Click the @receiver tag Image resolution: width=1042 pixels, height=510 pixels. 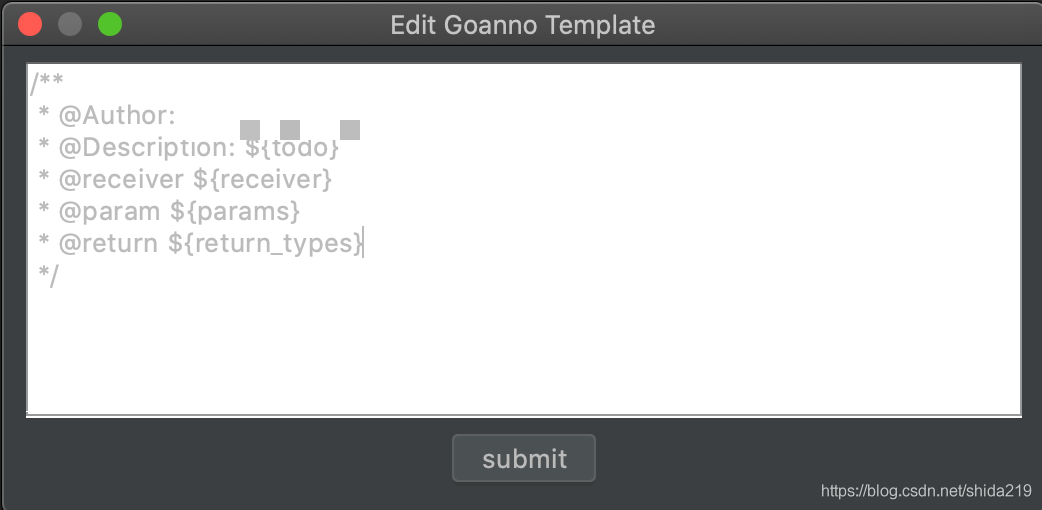coord(121,180)
